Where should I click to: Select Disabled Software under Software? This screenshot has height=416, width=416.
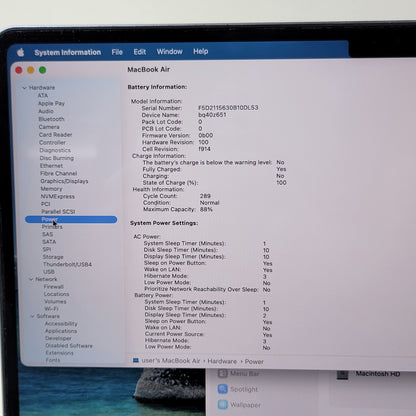69,346
